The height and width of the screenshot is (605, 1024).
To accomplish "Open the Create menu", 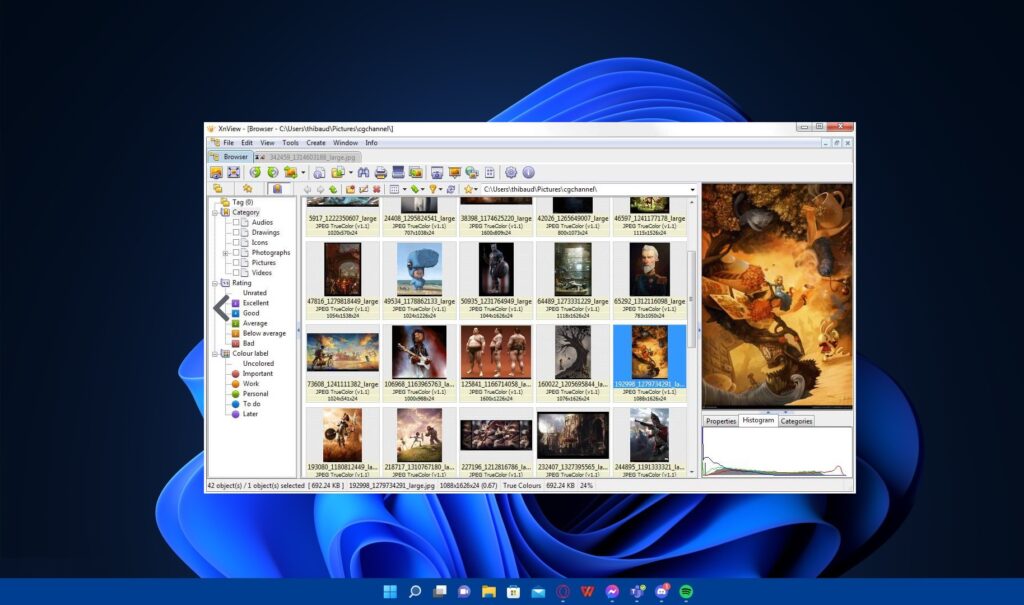I will 315,142.
